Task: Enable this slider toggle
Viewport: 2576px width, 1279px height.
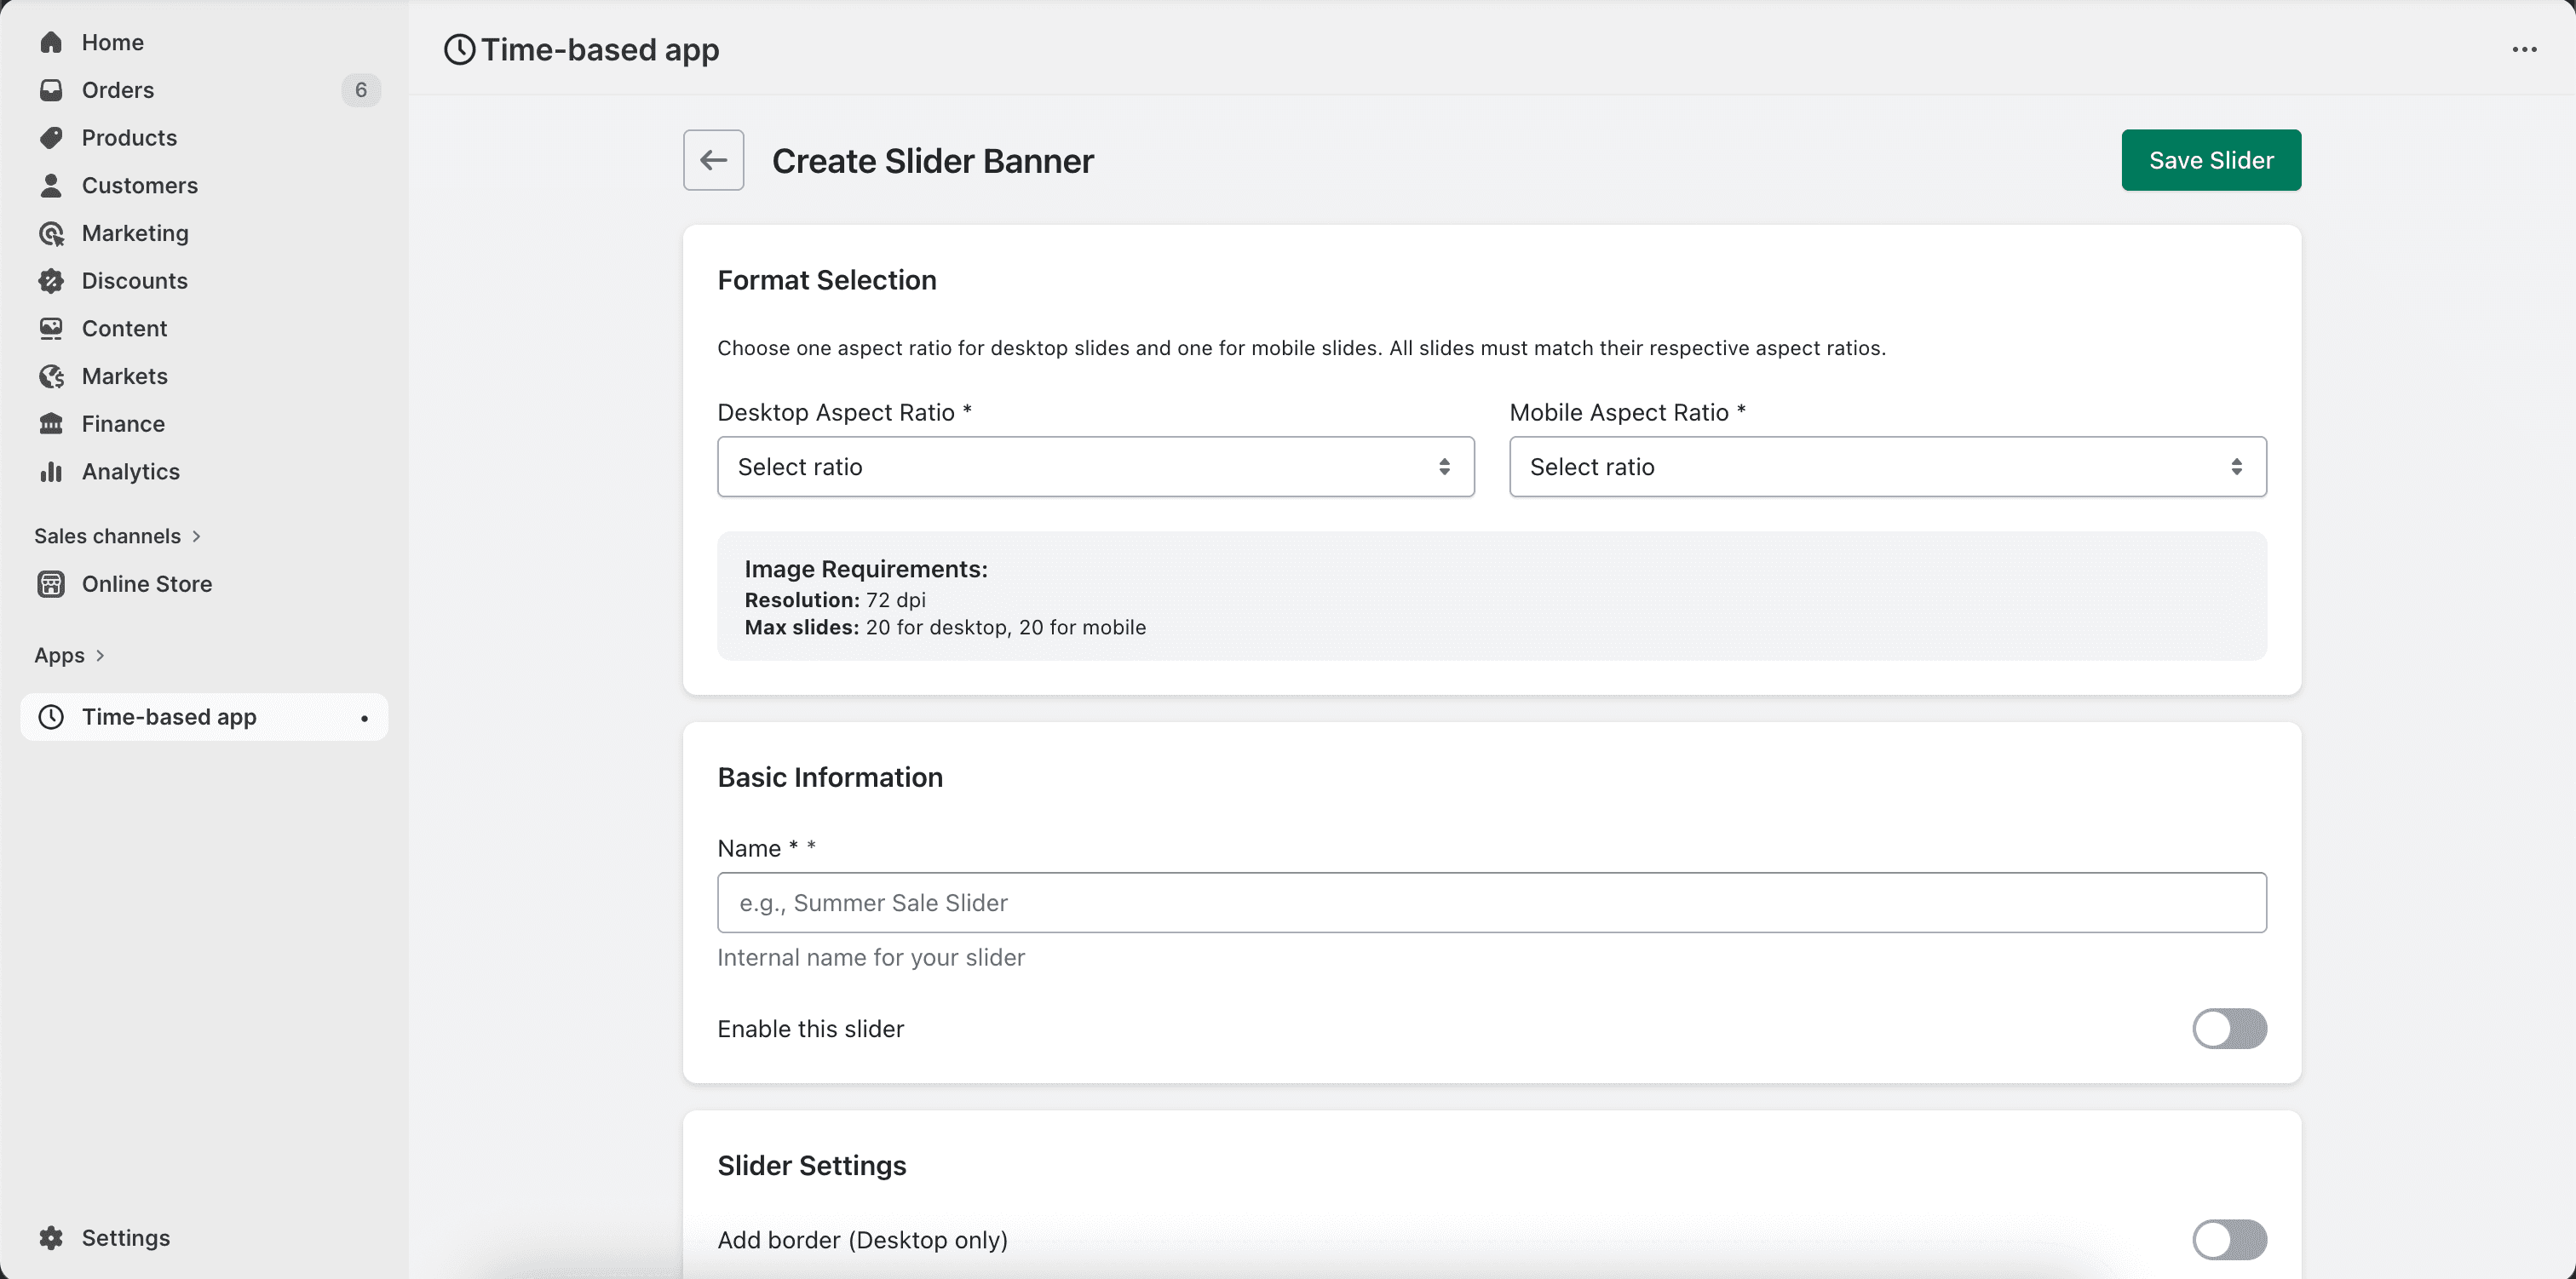Action: (x=2231, y=1028)
